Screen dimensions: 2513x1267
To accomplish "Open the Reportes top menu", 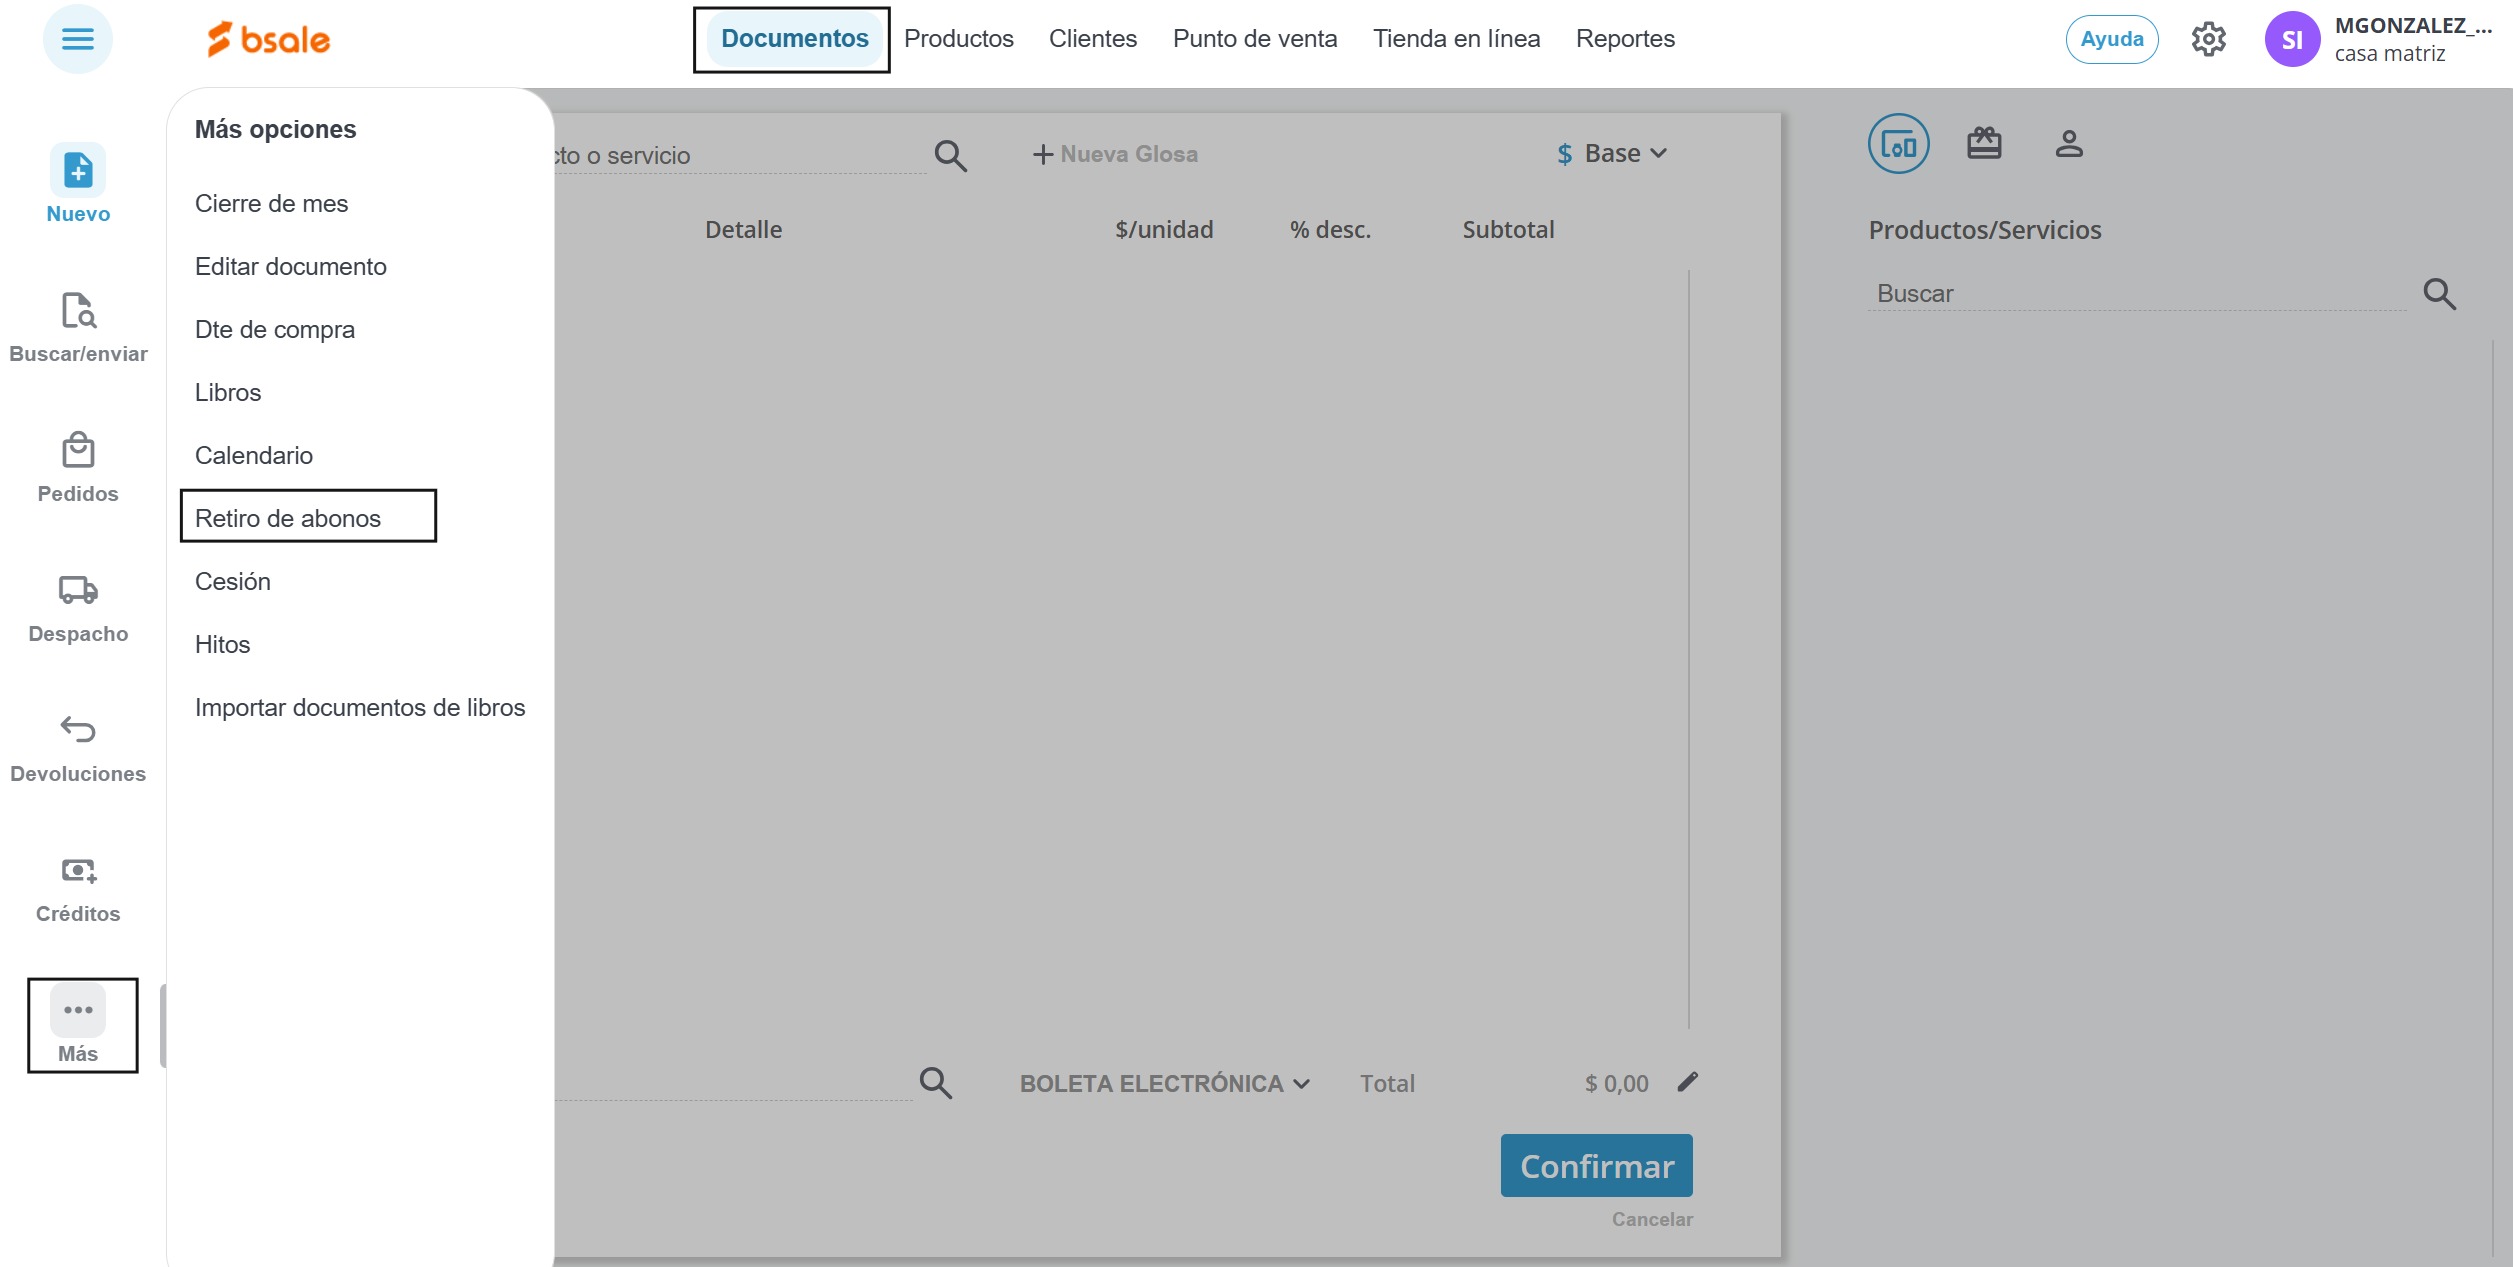I will (x=1625, y=39).
